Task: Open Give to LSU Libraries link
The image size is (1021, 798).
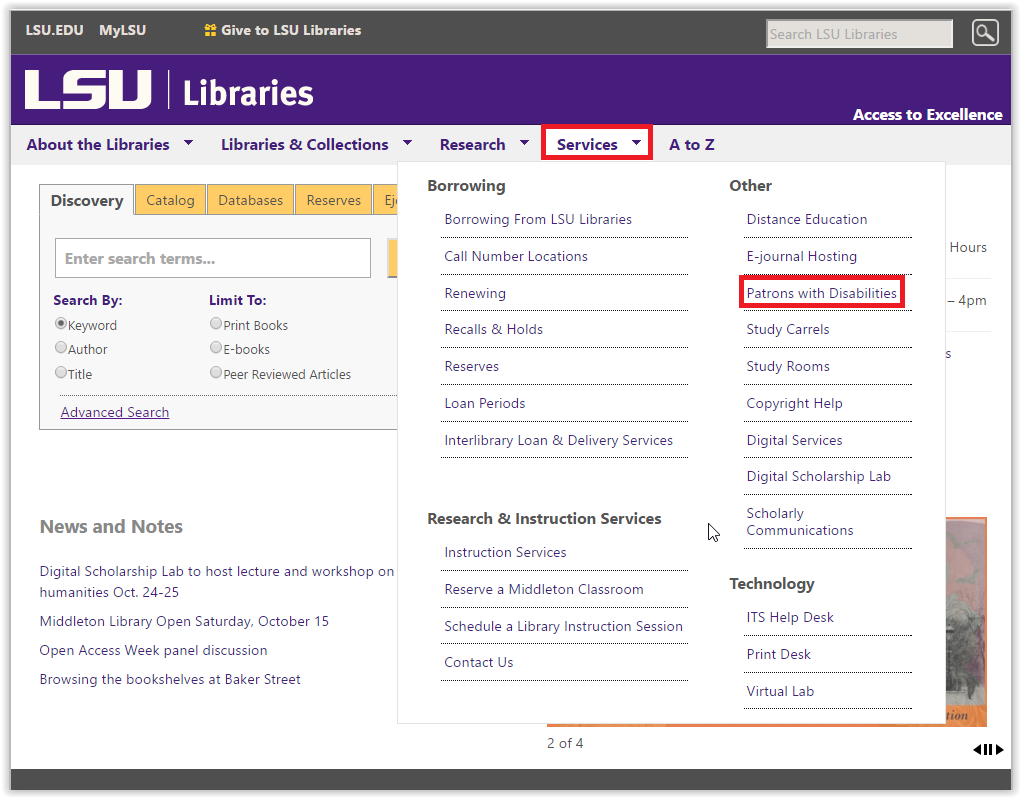Action: [291, 30]
